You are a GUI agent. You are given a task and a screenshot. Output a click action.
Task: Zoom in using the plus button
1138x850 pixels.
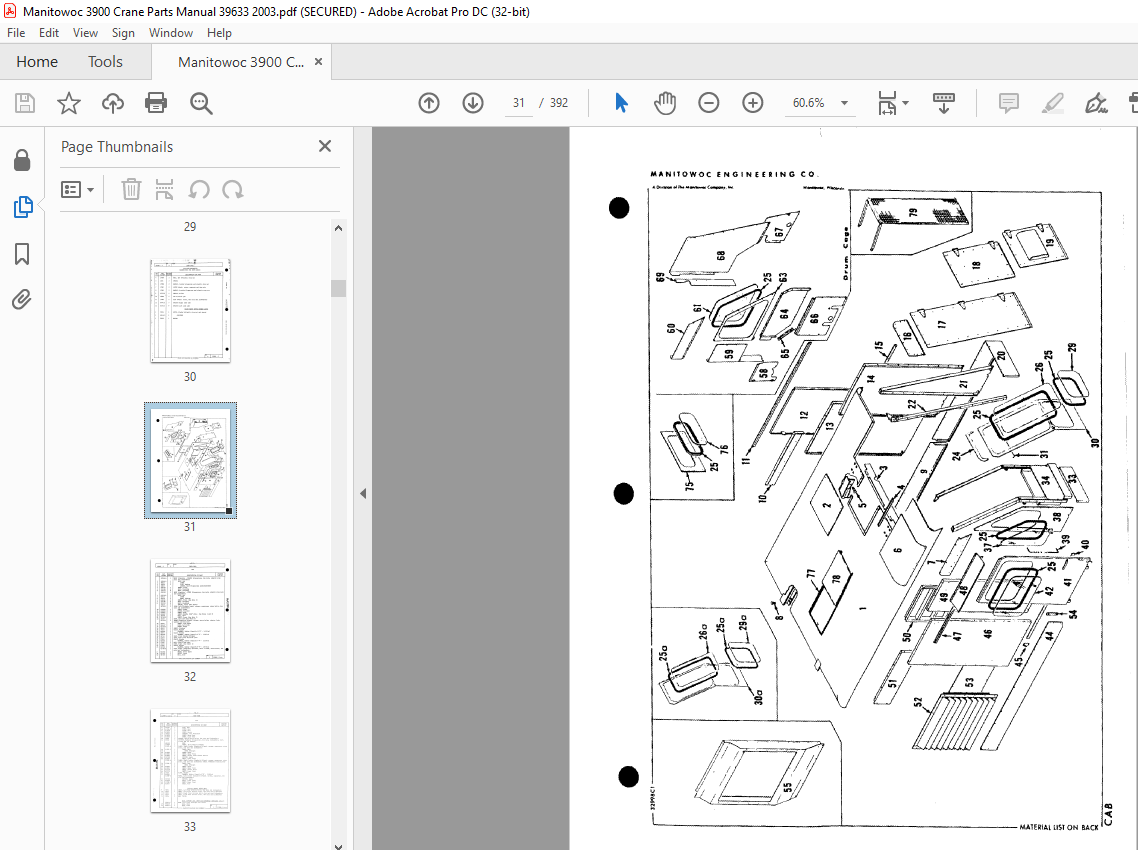tap(753, 103)
